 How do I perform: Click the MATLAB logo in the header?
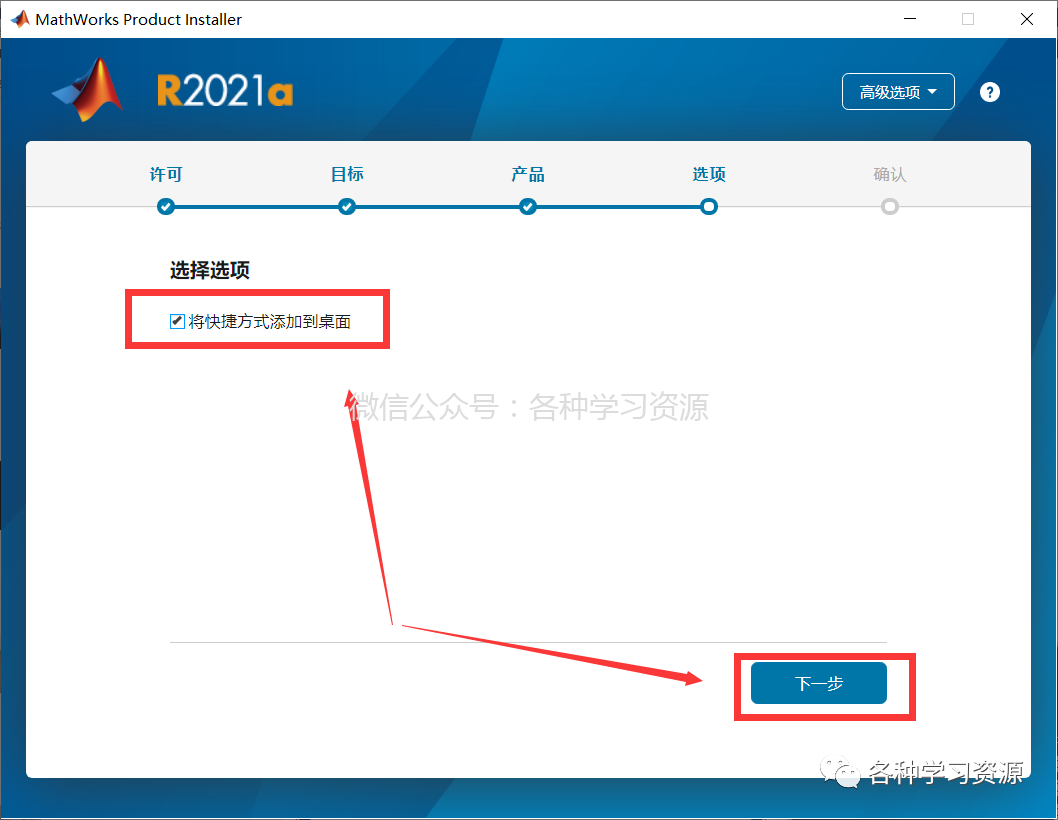[88, 90]
